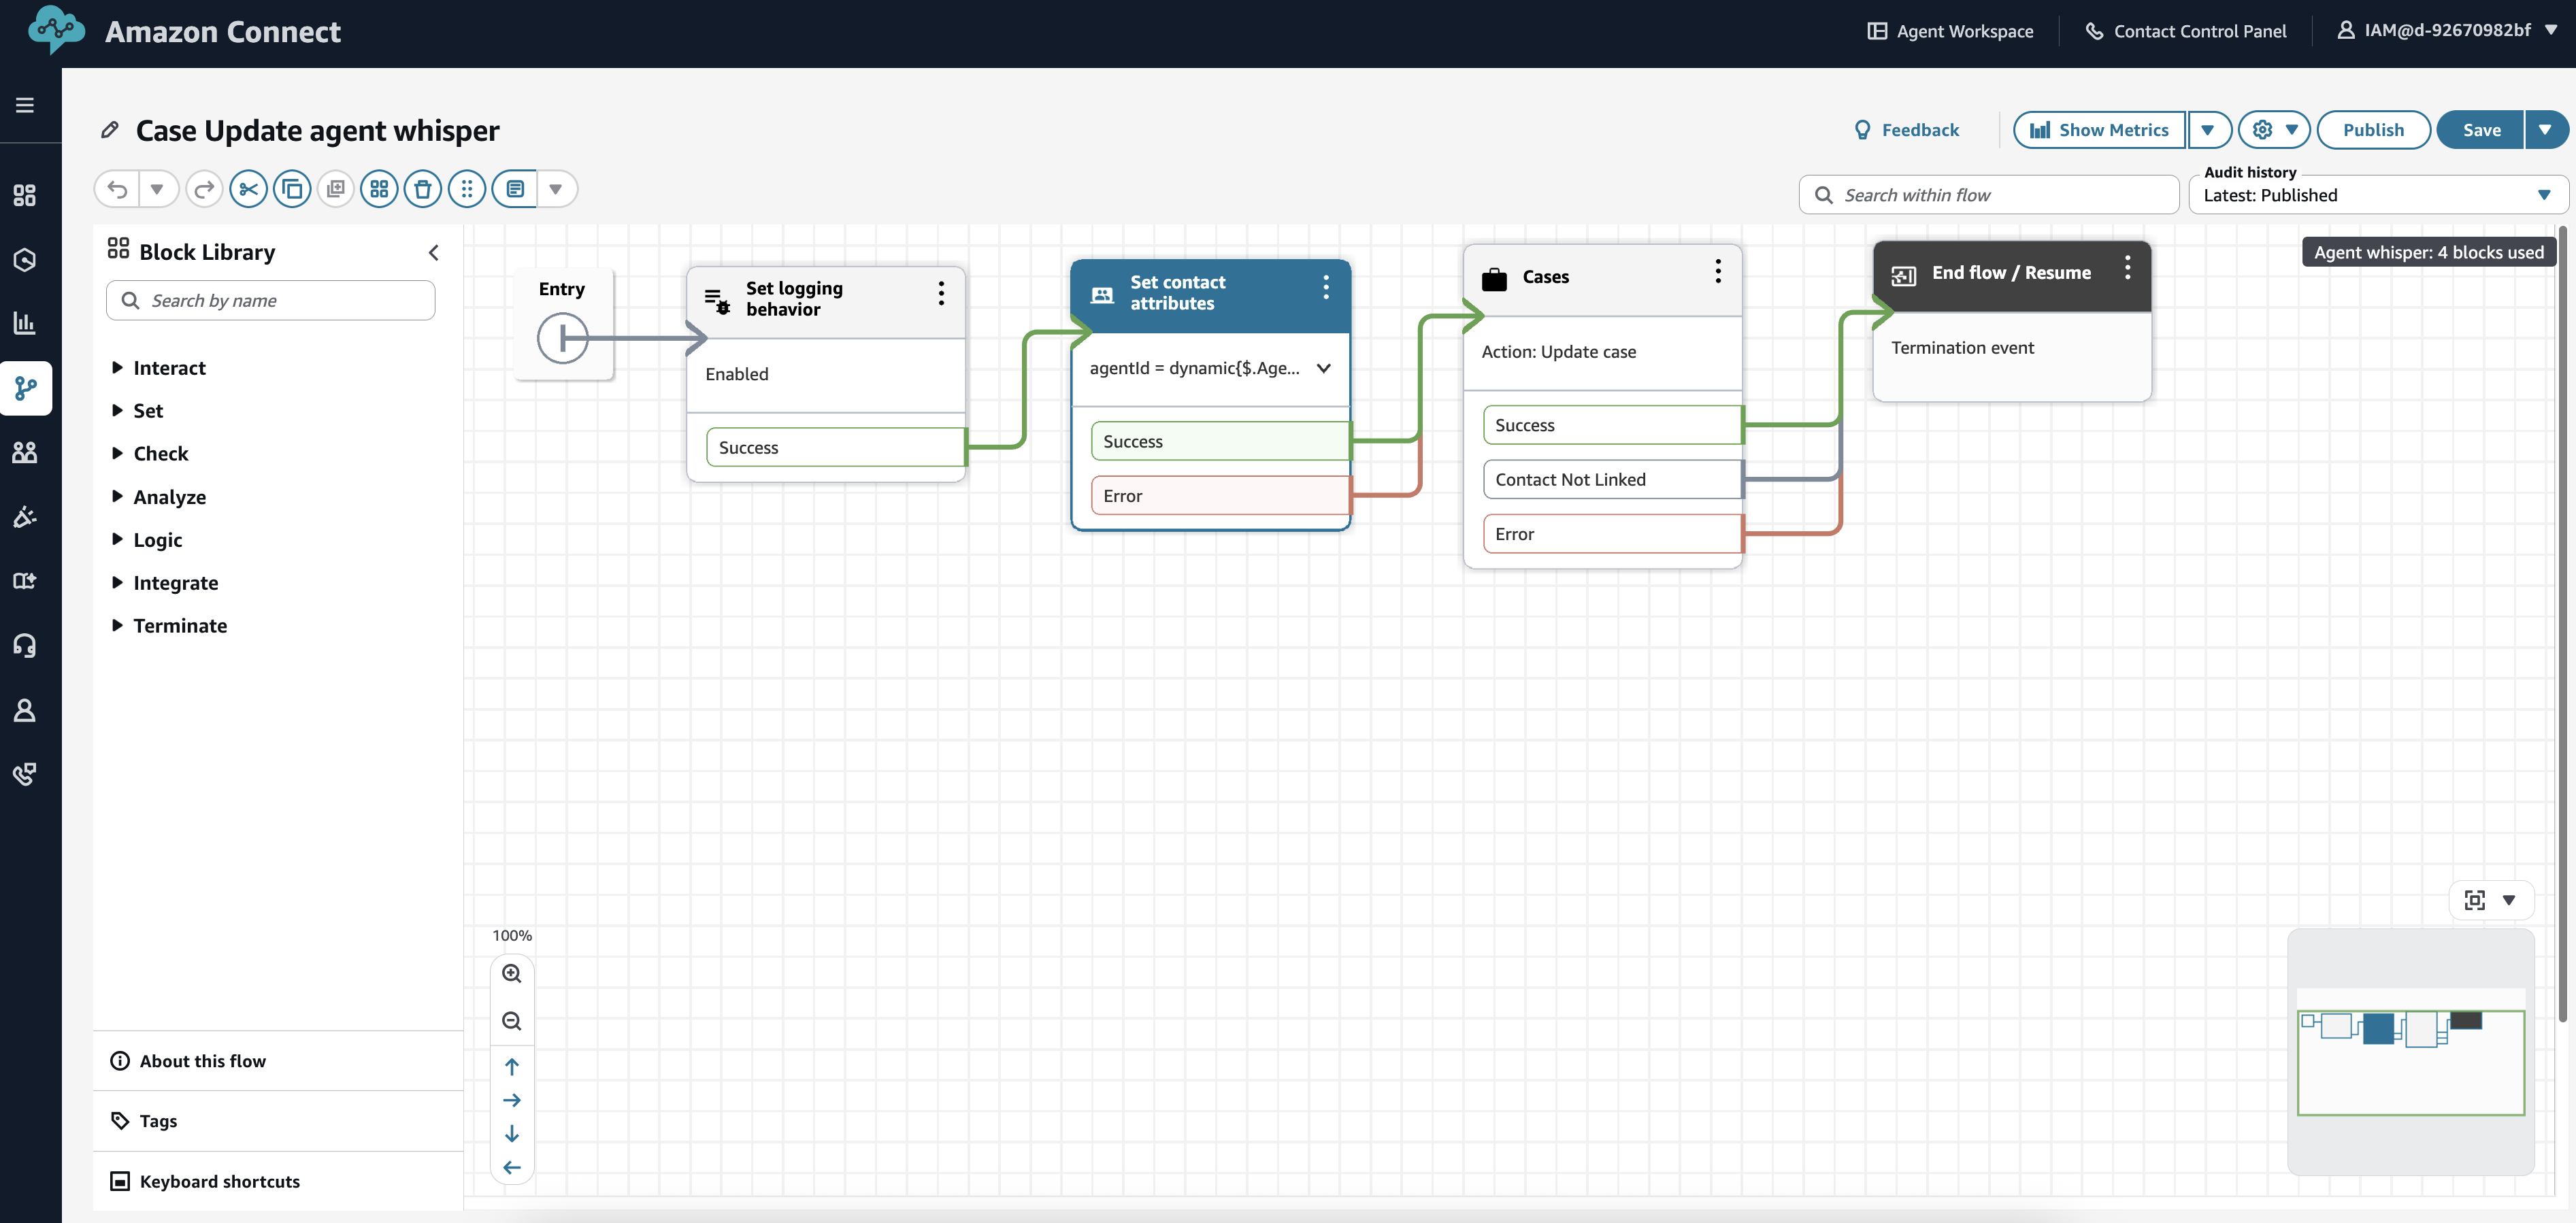
Task: Delete blocks with the trash icon
Action: pos(423,188)
